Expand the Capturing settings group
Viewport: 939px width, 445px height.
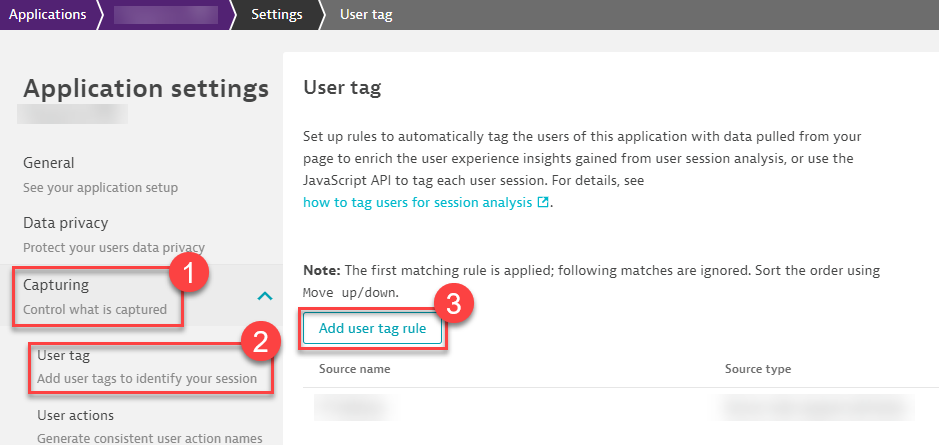tap(56, 285)
